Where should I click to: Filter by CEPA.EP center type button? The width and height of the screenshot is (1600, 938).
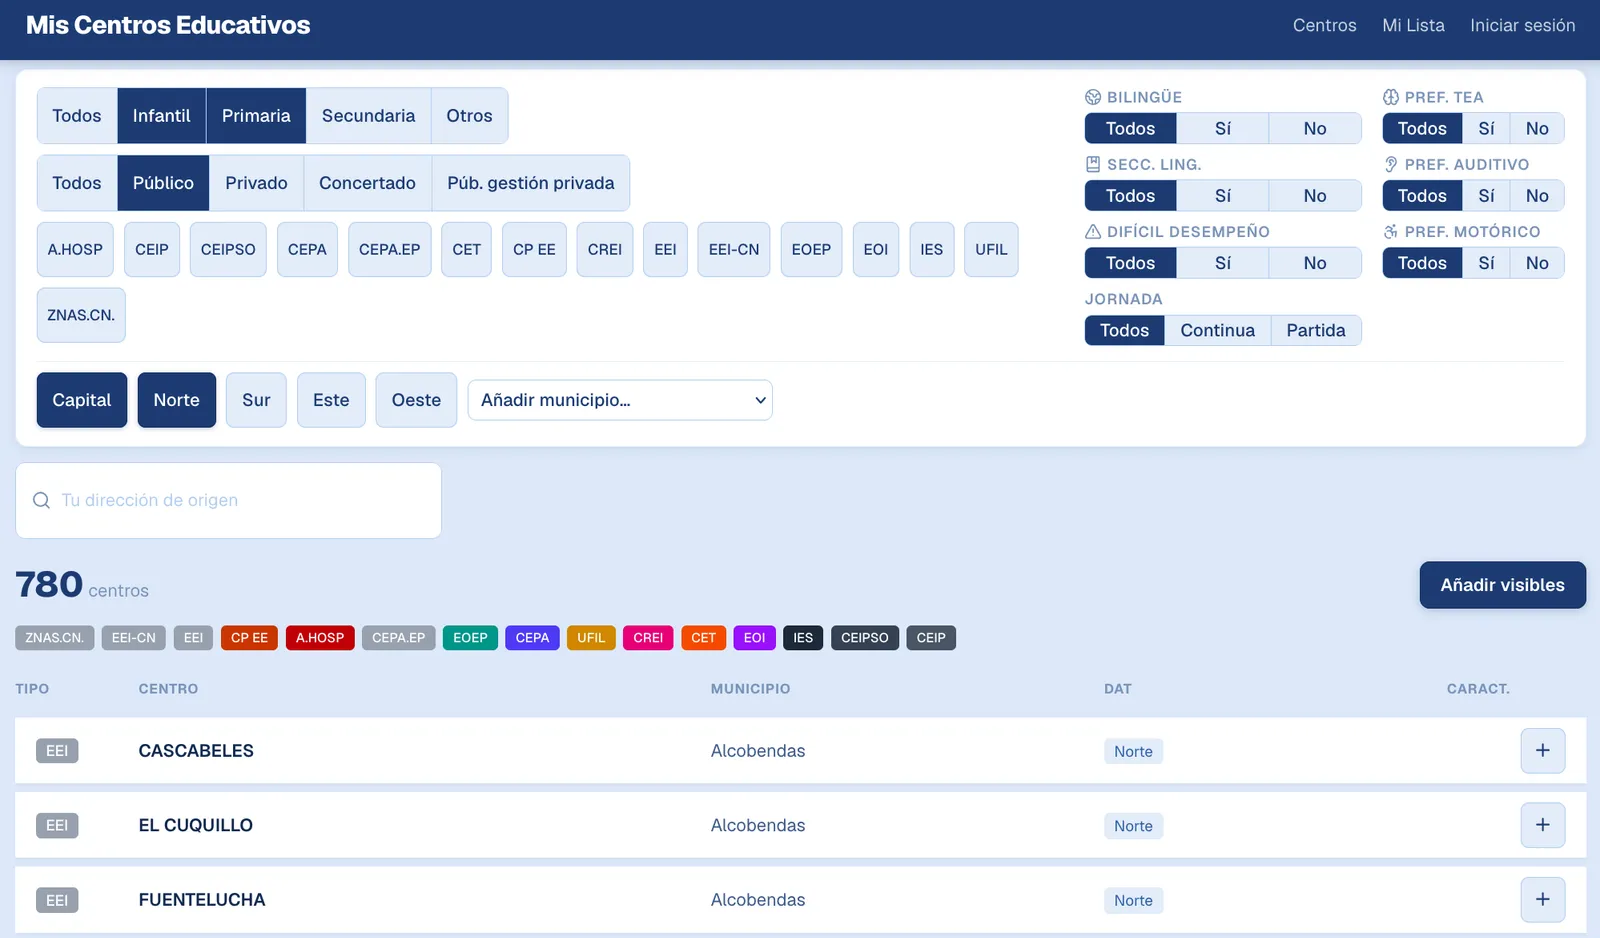389,250
